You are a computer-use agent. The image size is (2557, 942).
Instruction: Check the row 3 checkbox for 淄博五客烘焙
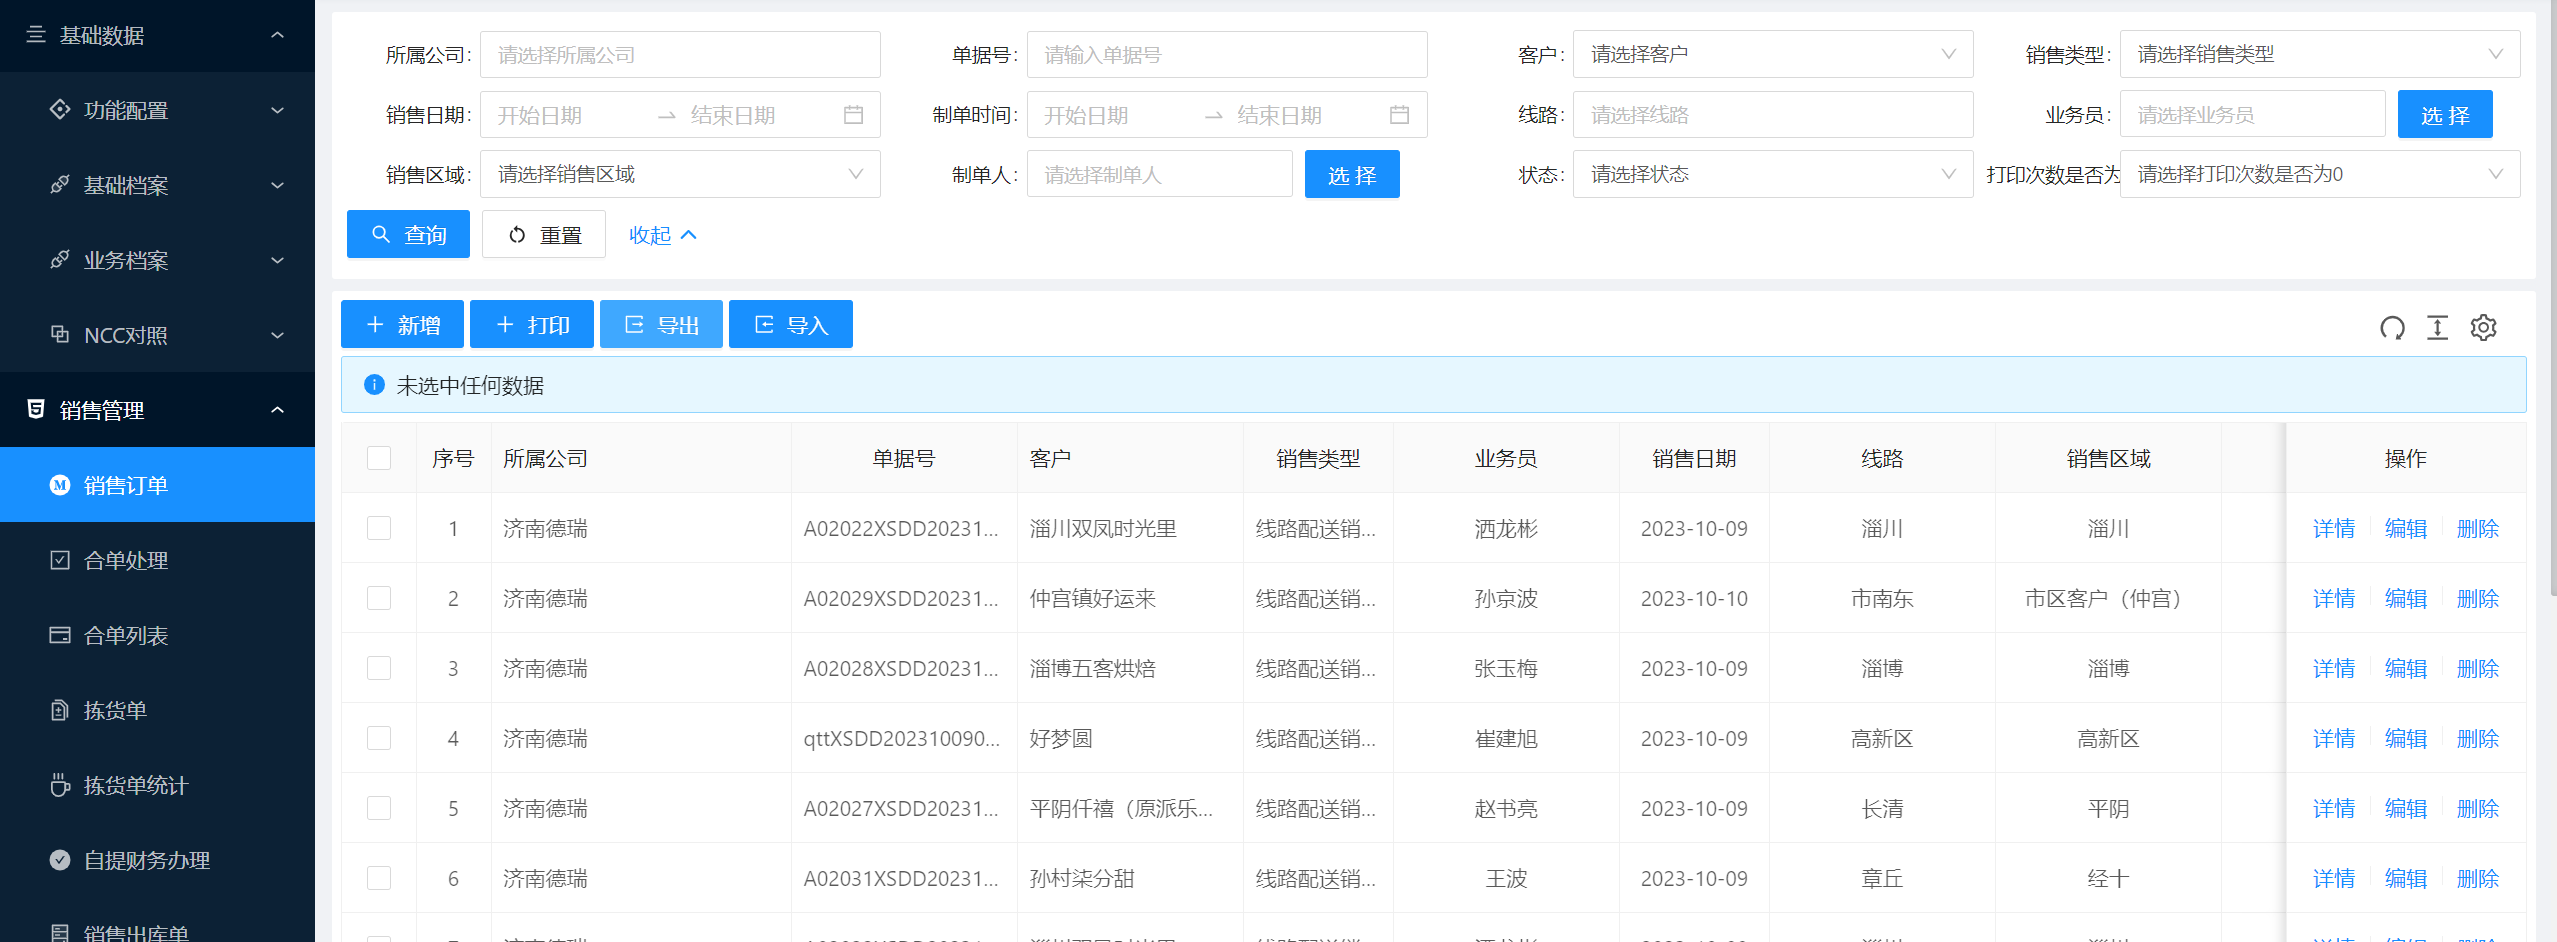379,668
